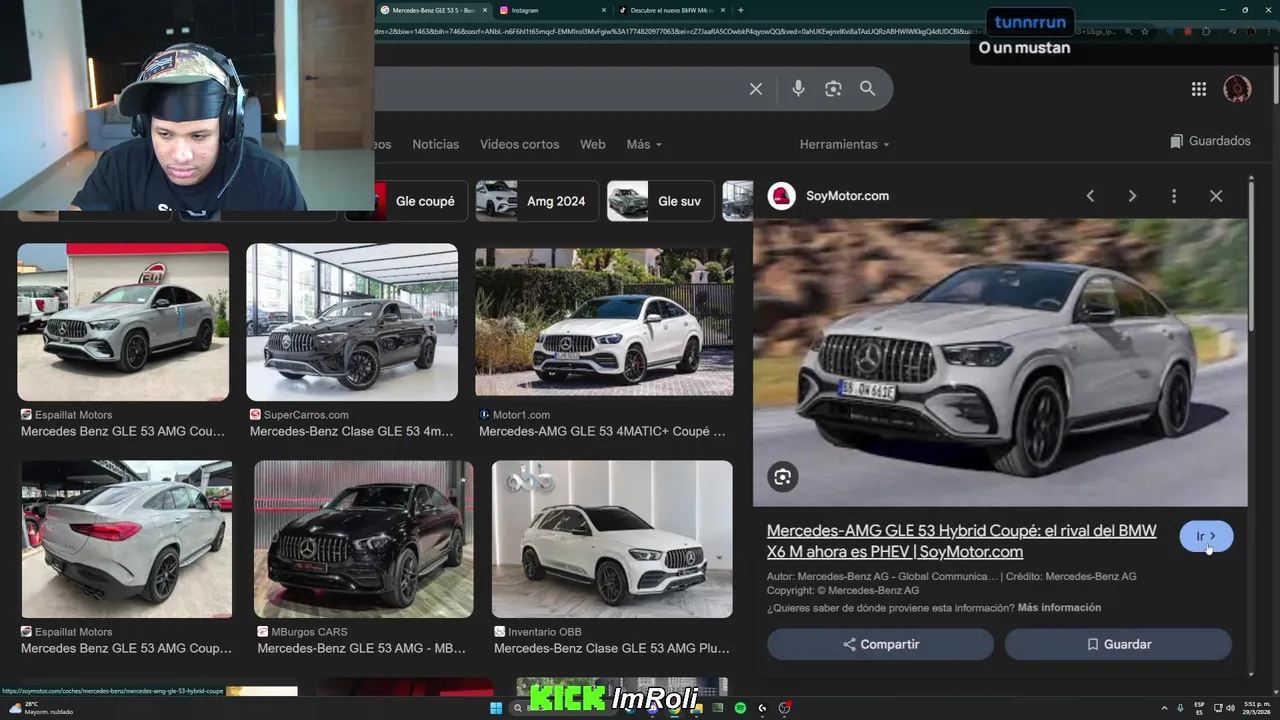Click the Compartir button
Screen dimensions: 1280x720
tap(881, 644)
